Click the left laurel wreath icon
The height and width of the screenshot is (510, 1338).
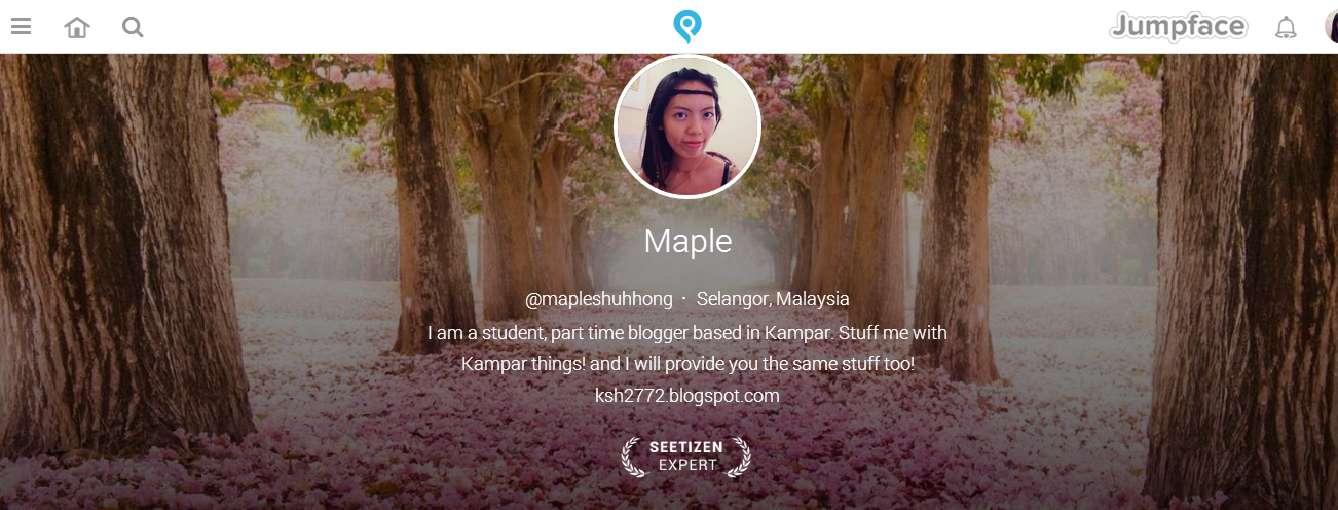coord(634,457)
